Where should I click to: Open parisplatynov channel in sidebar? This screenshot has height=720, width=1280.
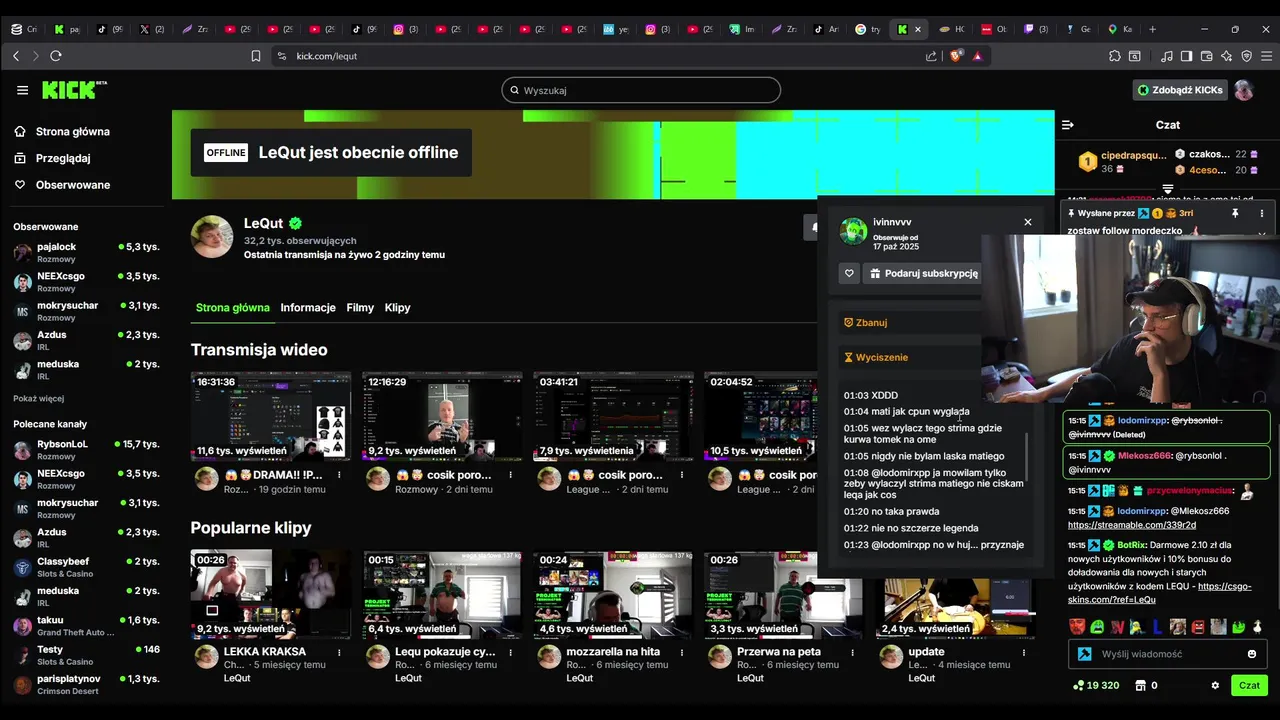coord(86,684)
